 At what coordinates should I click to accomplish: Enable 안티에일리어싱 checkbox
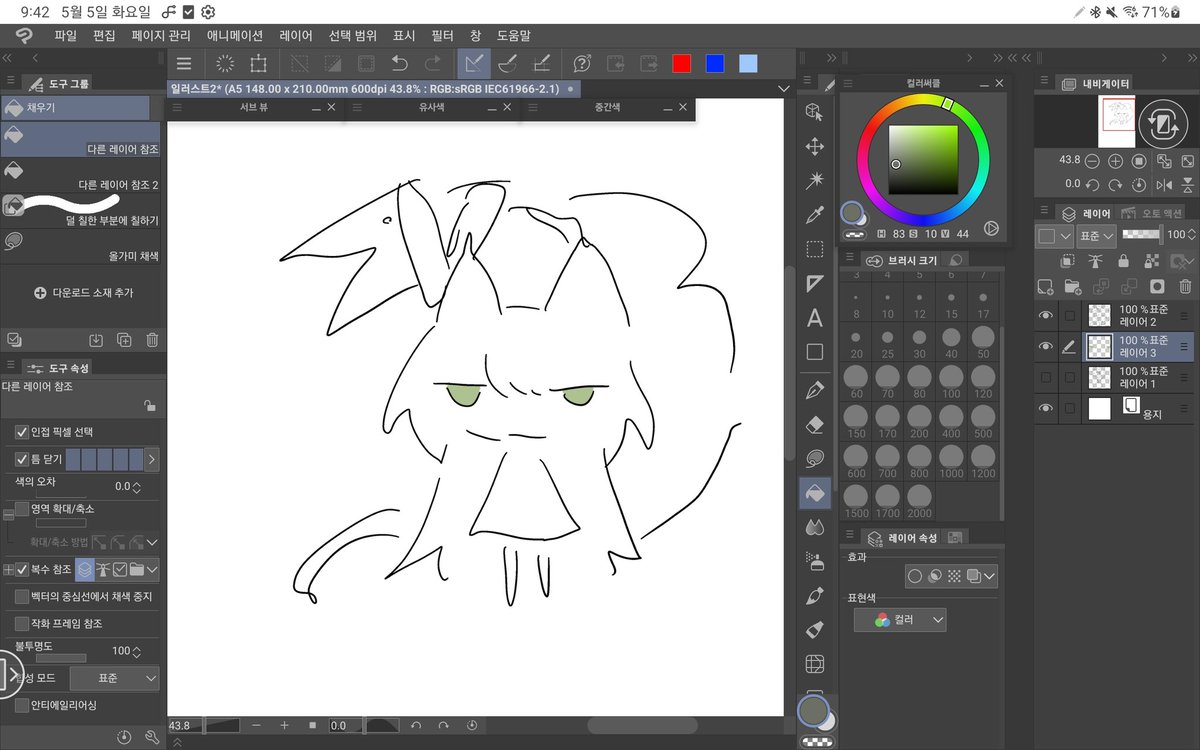[x=22, y=705]
